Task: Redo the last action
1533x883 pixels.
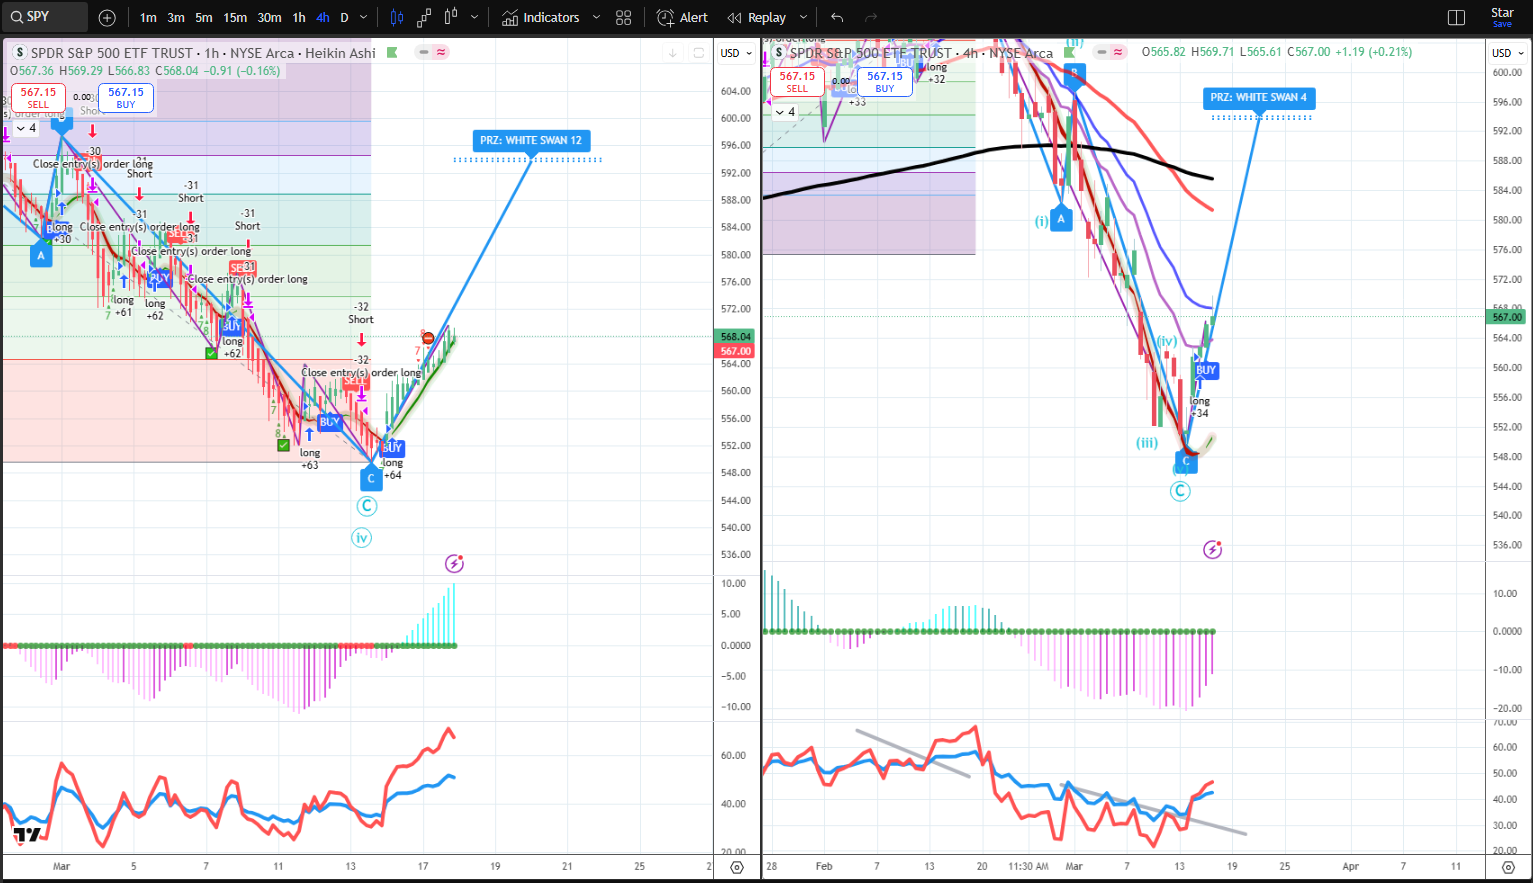Action: coord(871,17)
